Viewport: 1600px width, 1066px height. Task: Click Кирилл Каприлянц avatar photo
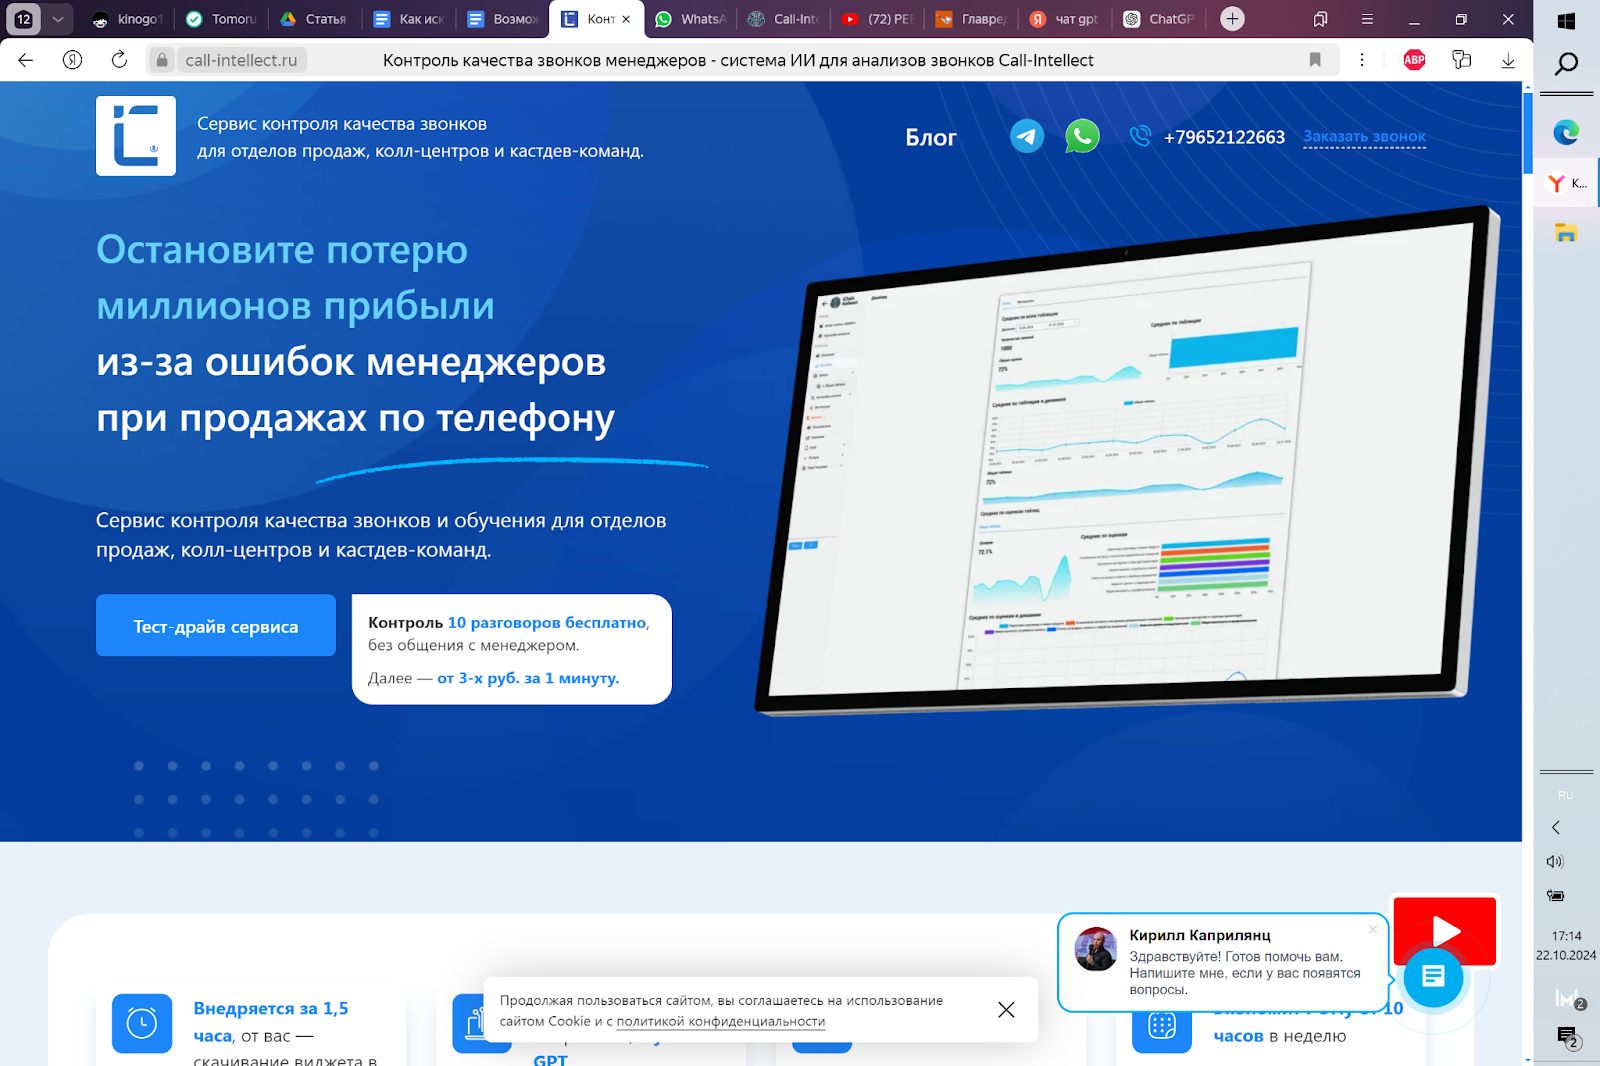[x=1096, y=949]
